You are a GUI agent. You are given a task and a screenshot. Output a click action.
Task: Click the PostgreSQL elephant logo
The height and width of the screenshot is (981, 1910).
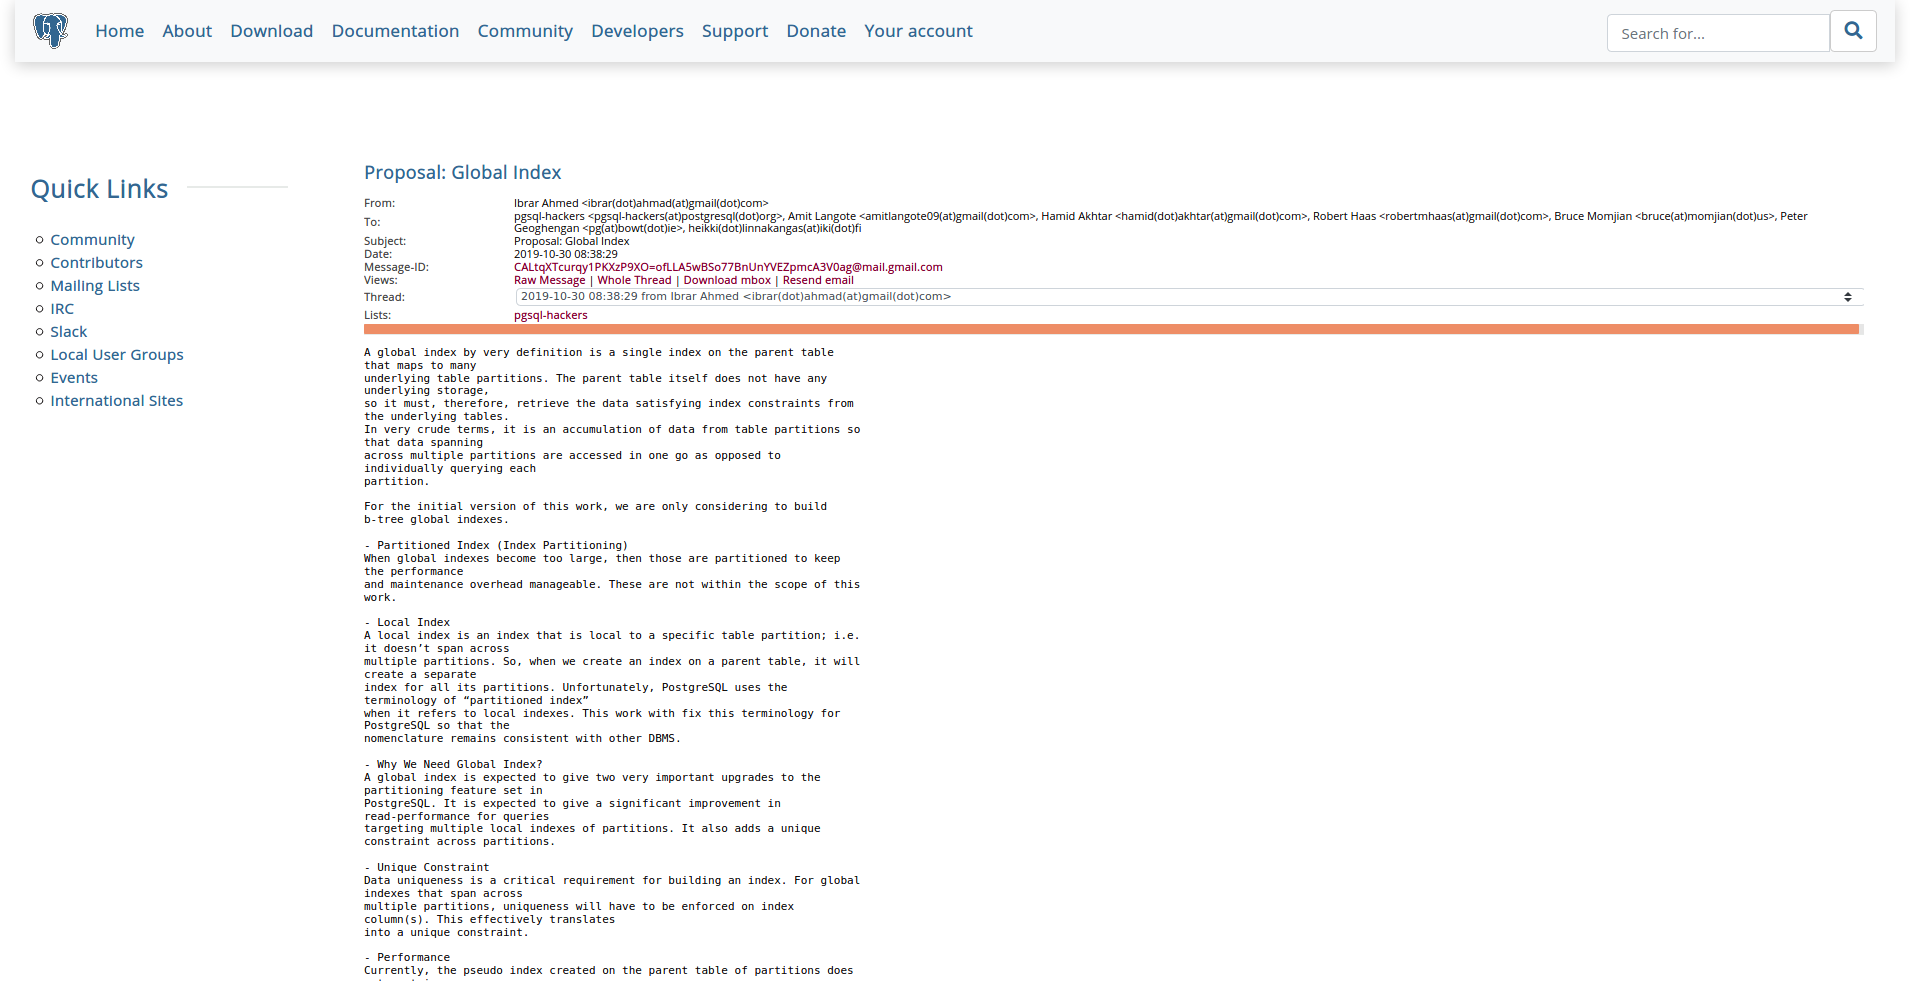(x=50, y=31)
